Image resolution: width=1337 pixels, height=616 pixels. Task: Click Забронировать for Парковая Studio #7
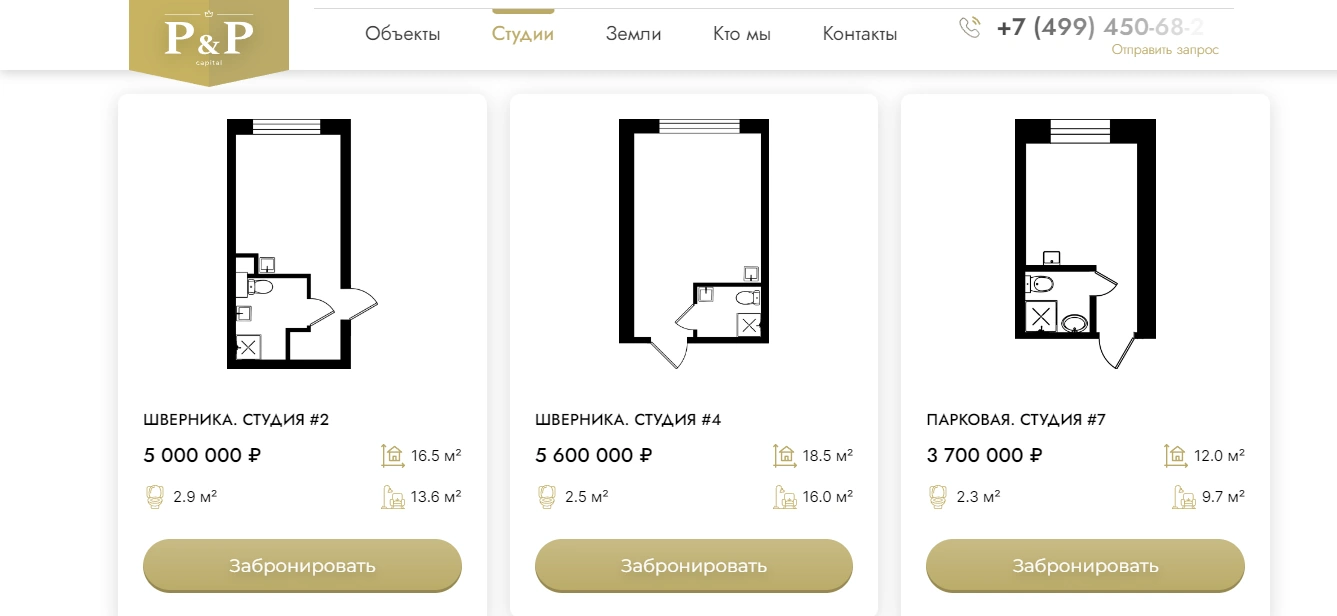[x=1085, y=566]
